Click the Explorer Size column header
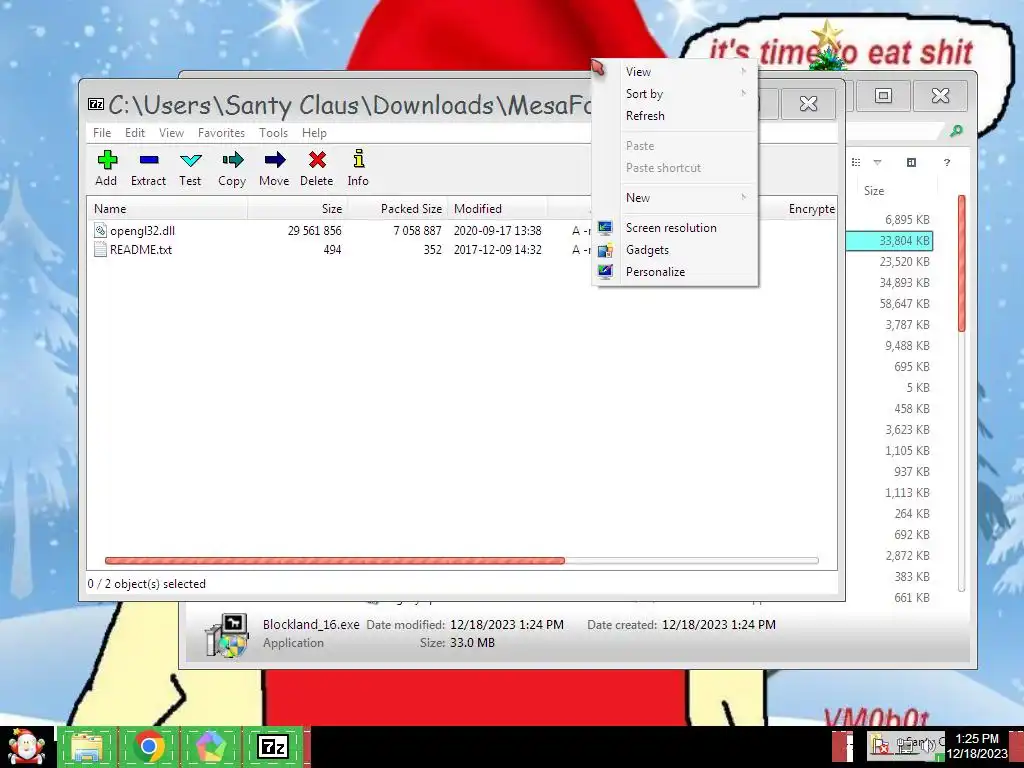This screenshot has height=768, width=1024. [896, 191]
